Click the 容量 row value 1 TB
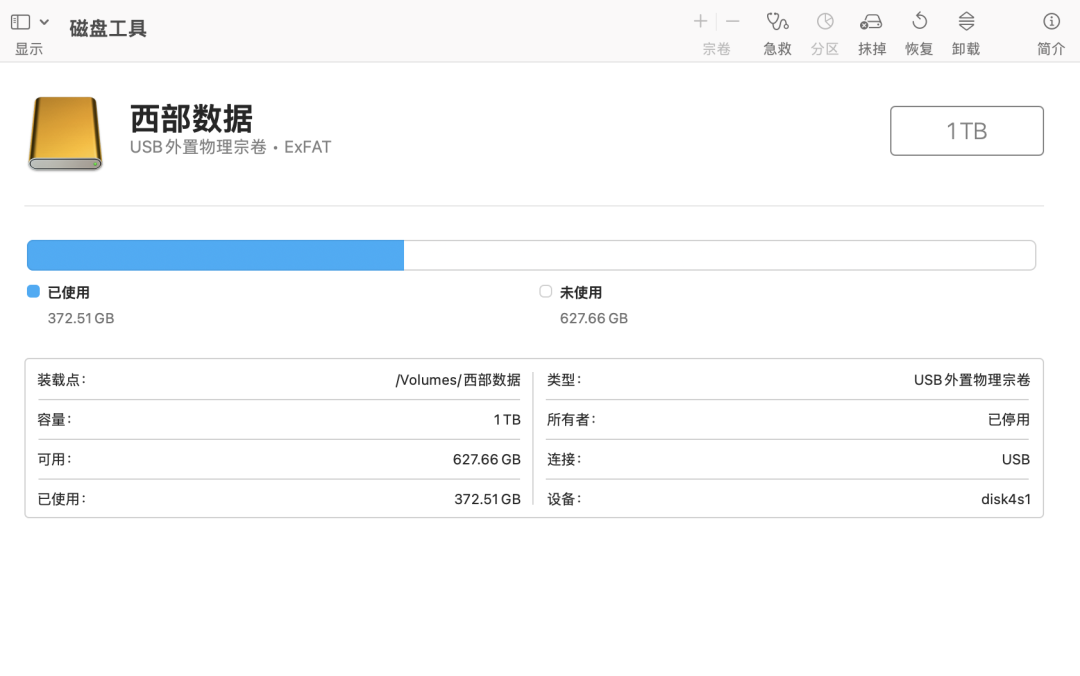Image resolution: width=1080 pixels, height=676 pixels. (507, 420)
